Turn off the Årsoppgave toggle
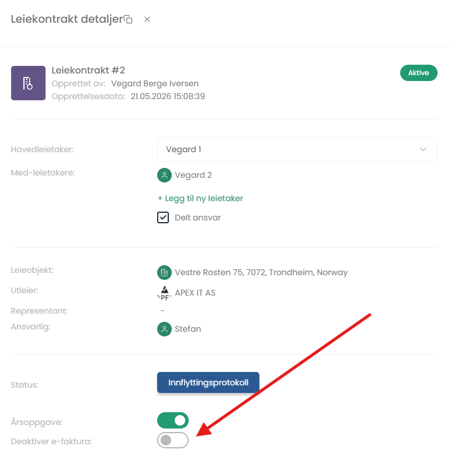This screenshot has height=467, width=451. pos(173,421)
